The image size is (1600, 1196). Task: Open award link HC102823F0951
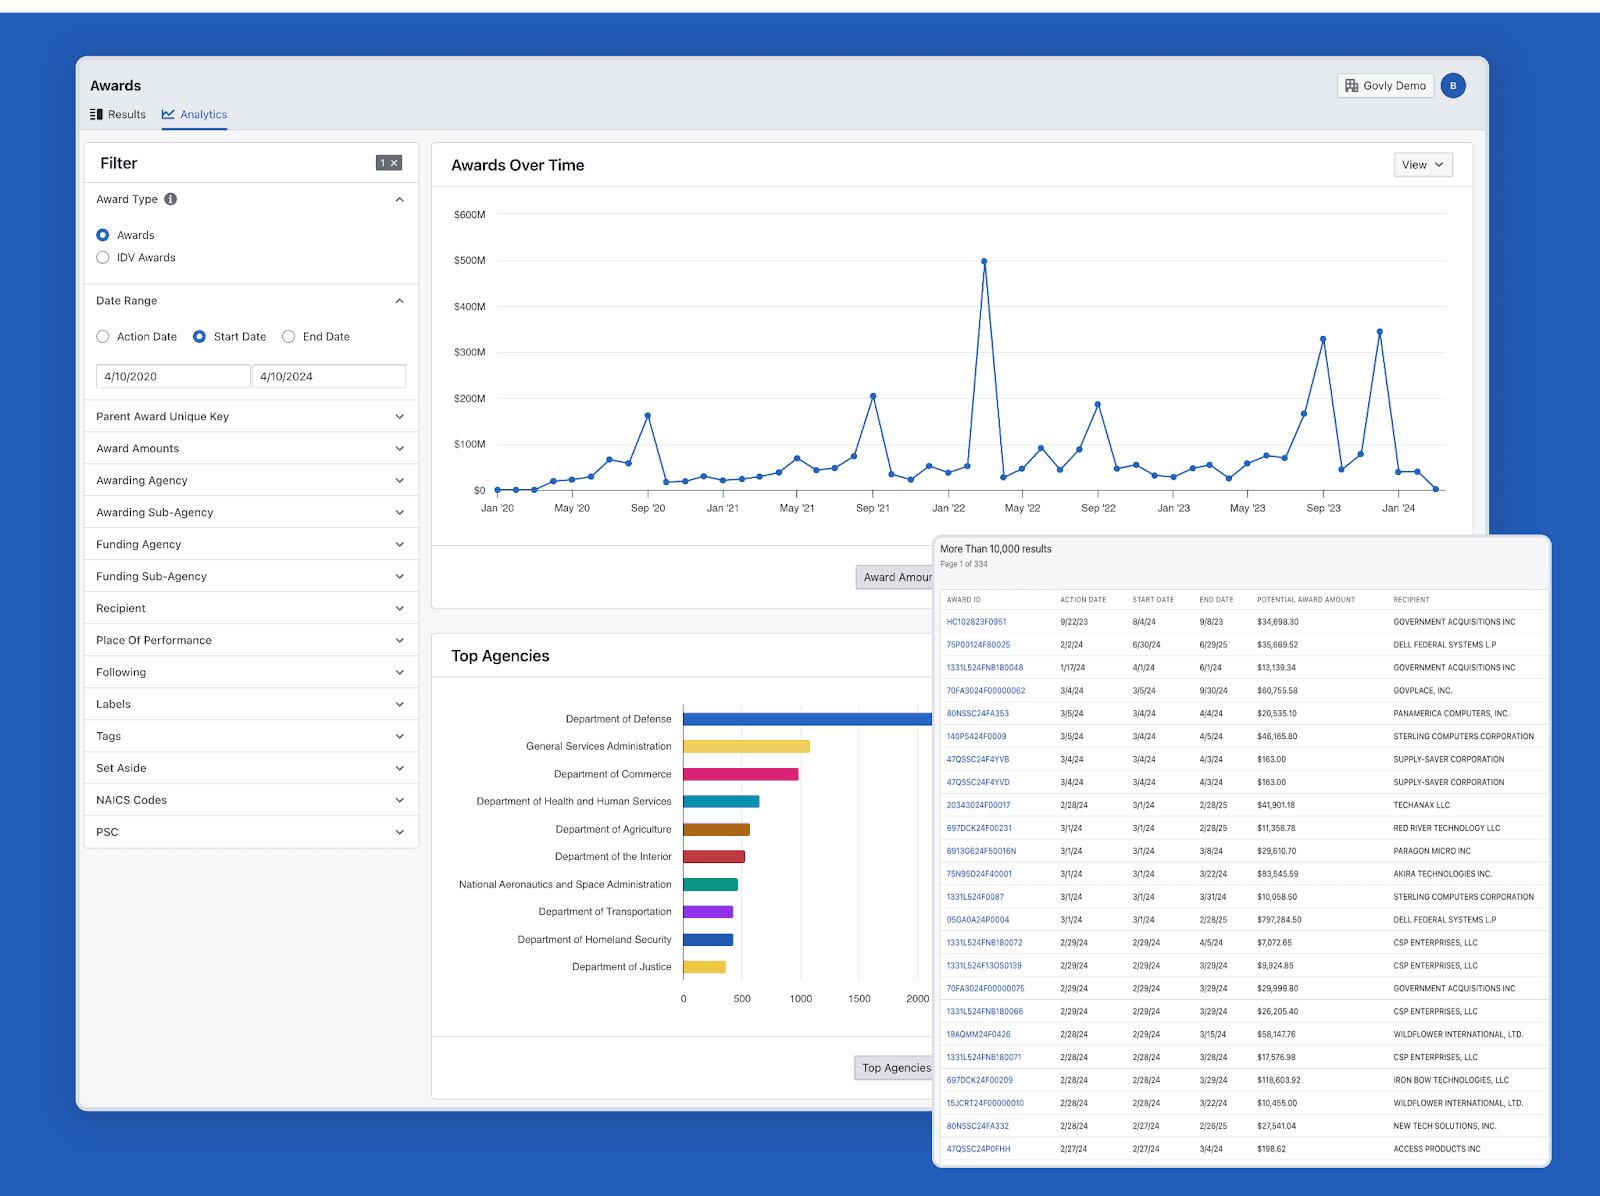(976, 622)
